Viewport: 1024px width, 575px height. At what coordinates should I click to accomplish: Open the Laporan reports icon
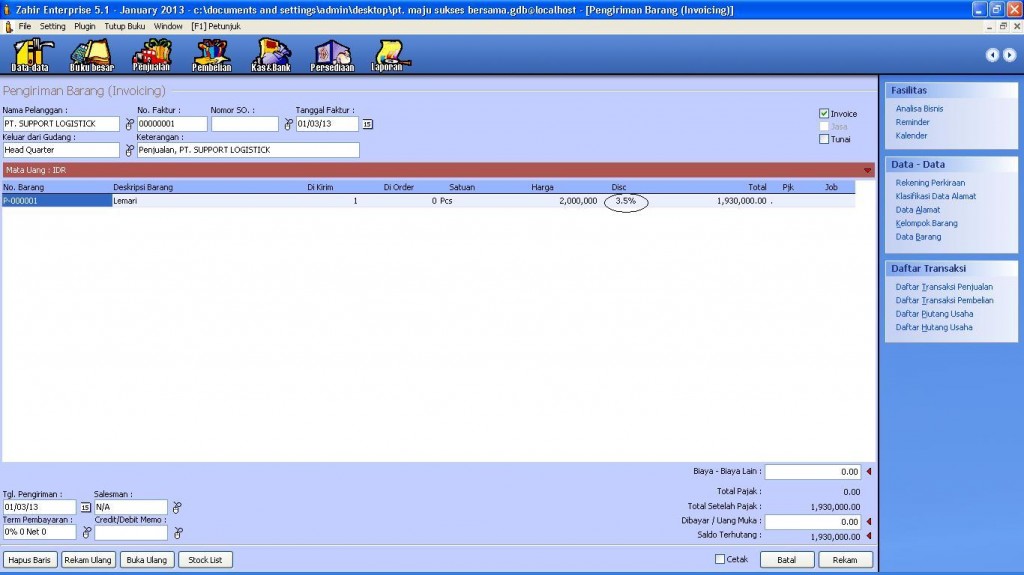pyautogui.click(x=387, y=55)
